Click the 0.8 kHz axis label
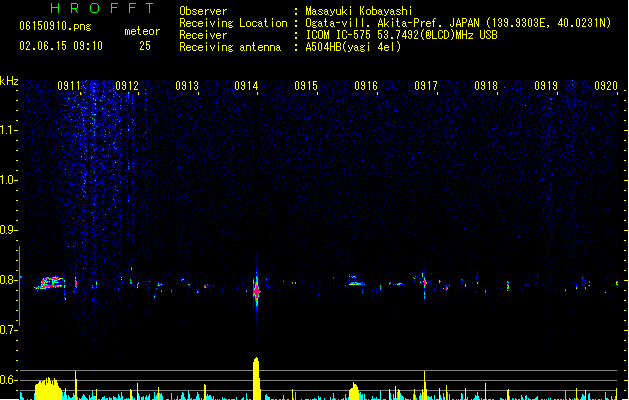 pyautogui.click(x=8, y=280)
